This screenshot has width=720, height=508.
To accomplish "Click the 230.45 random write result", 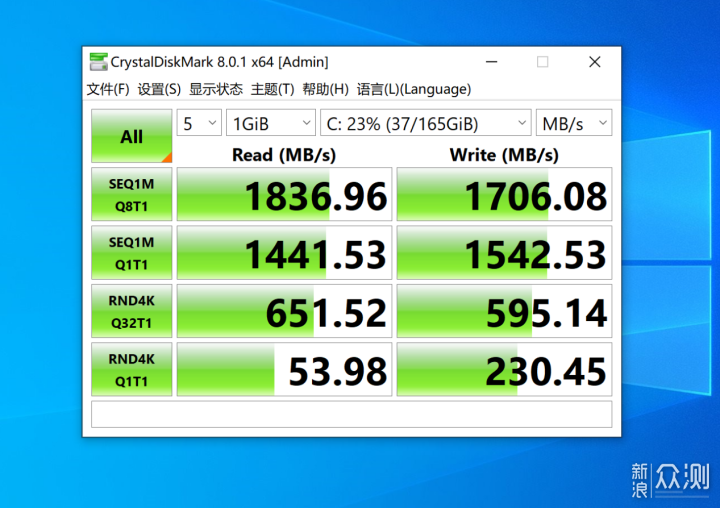I will click(x=504, y=370).
